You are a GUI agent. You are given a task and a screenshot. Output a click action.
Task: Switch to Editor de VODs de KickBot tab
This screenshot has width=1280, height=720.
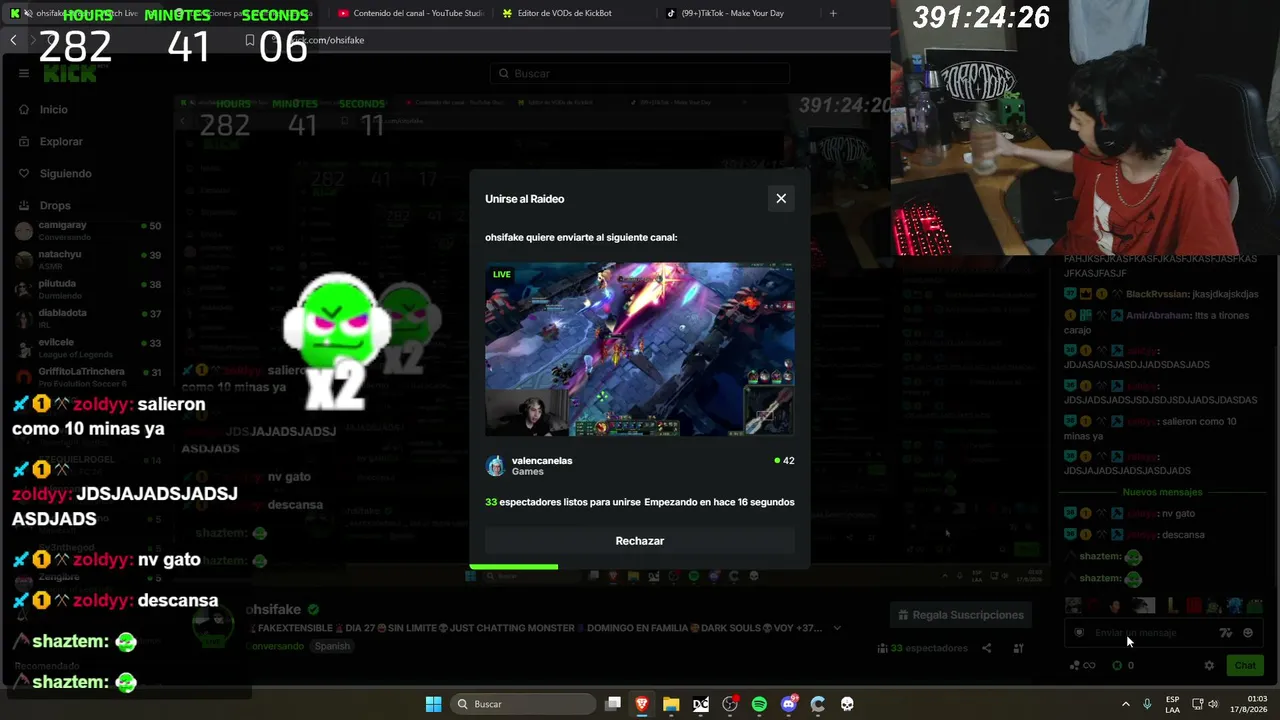coord(575,13)
